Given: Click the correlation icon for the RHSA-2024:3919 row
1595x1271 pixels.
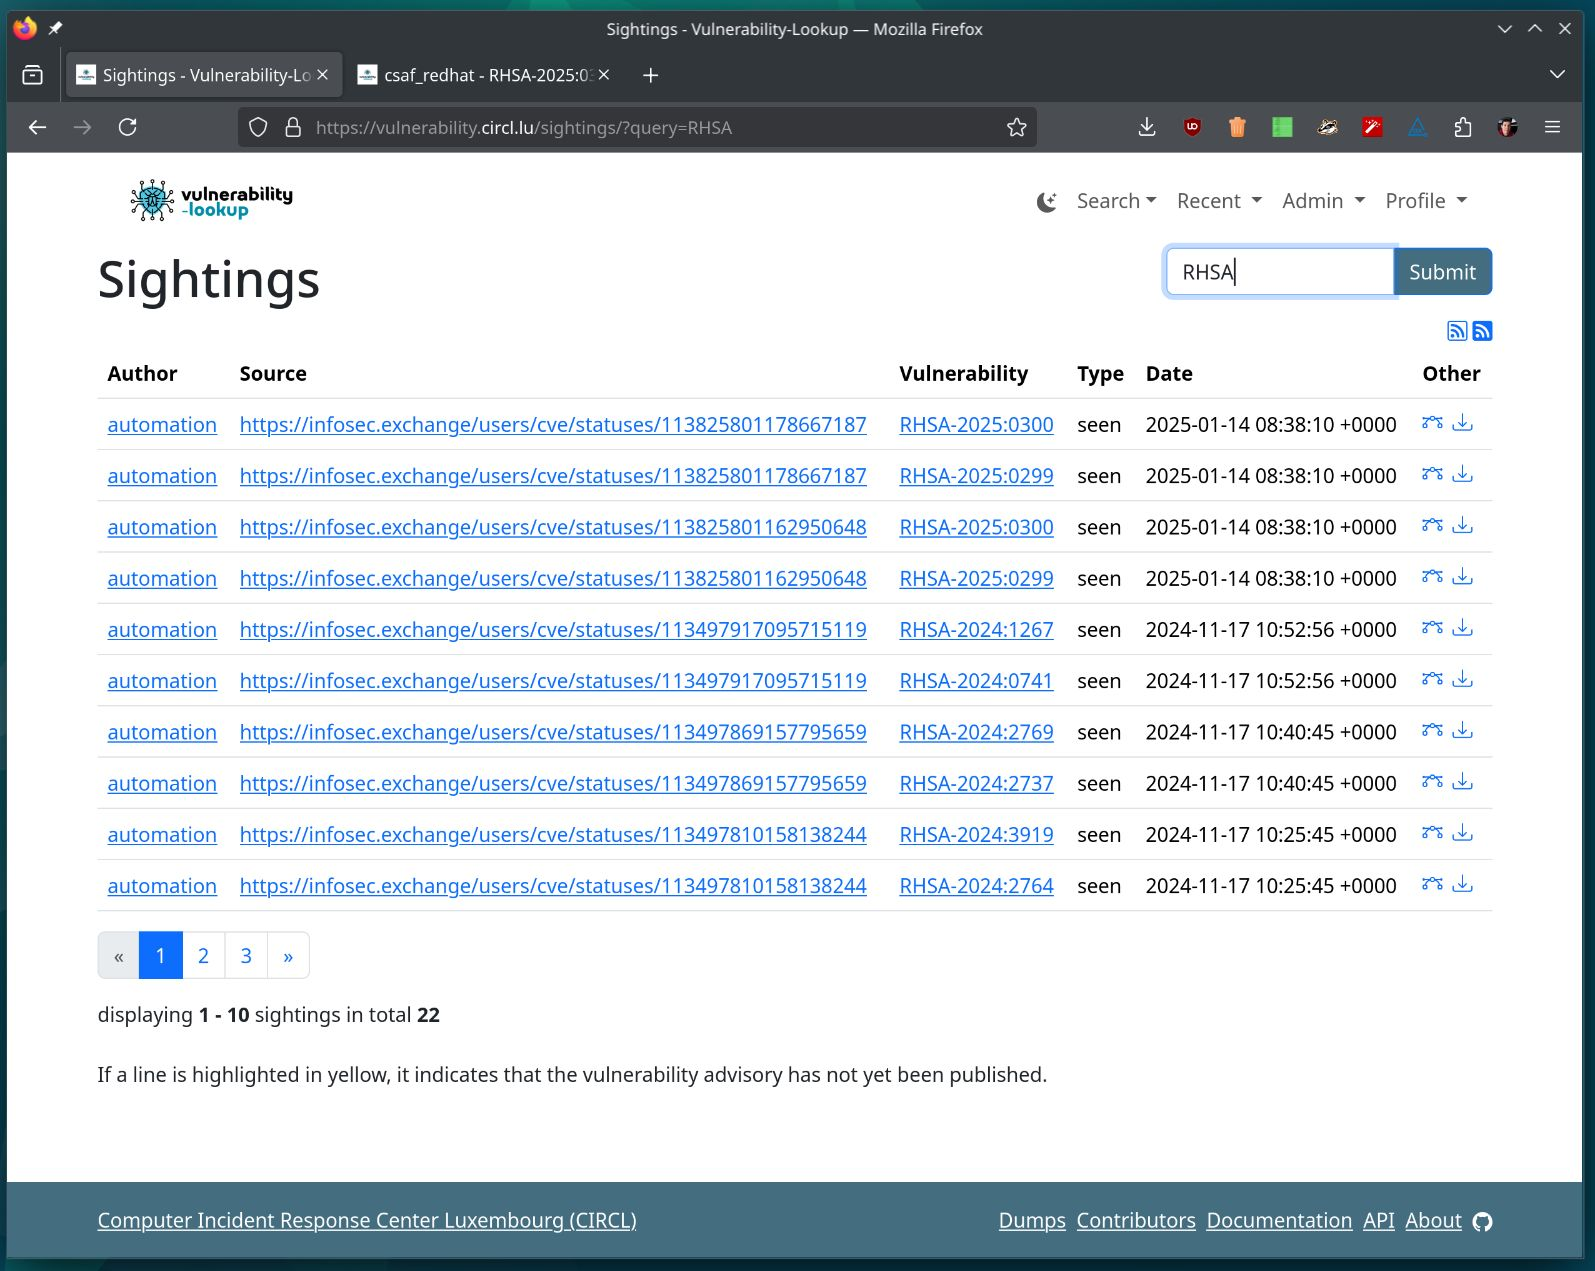Looking at the screenshot, I should (1432, 833).
